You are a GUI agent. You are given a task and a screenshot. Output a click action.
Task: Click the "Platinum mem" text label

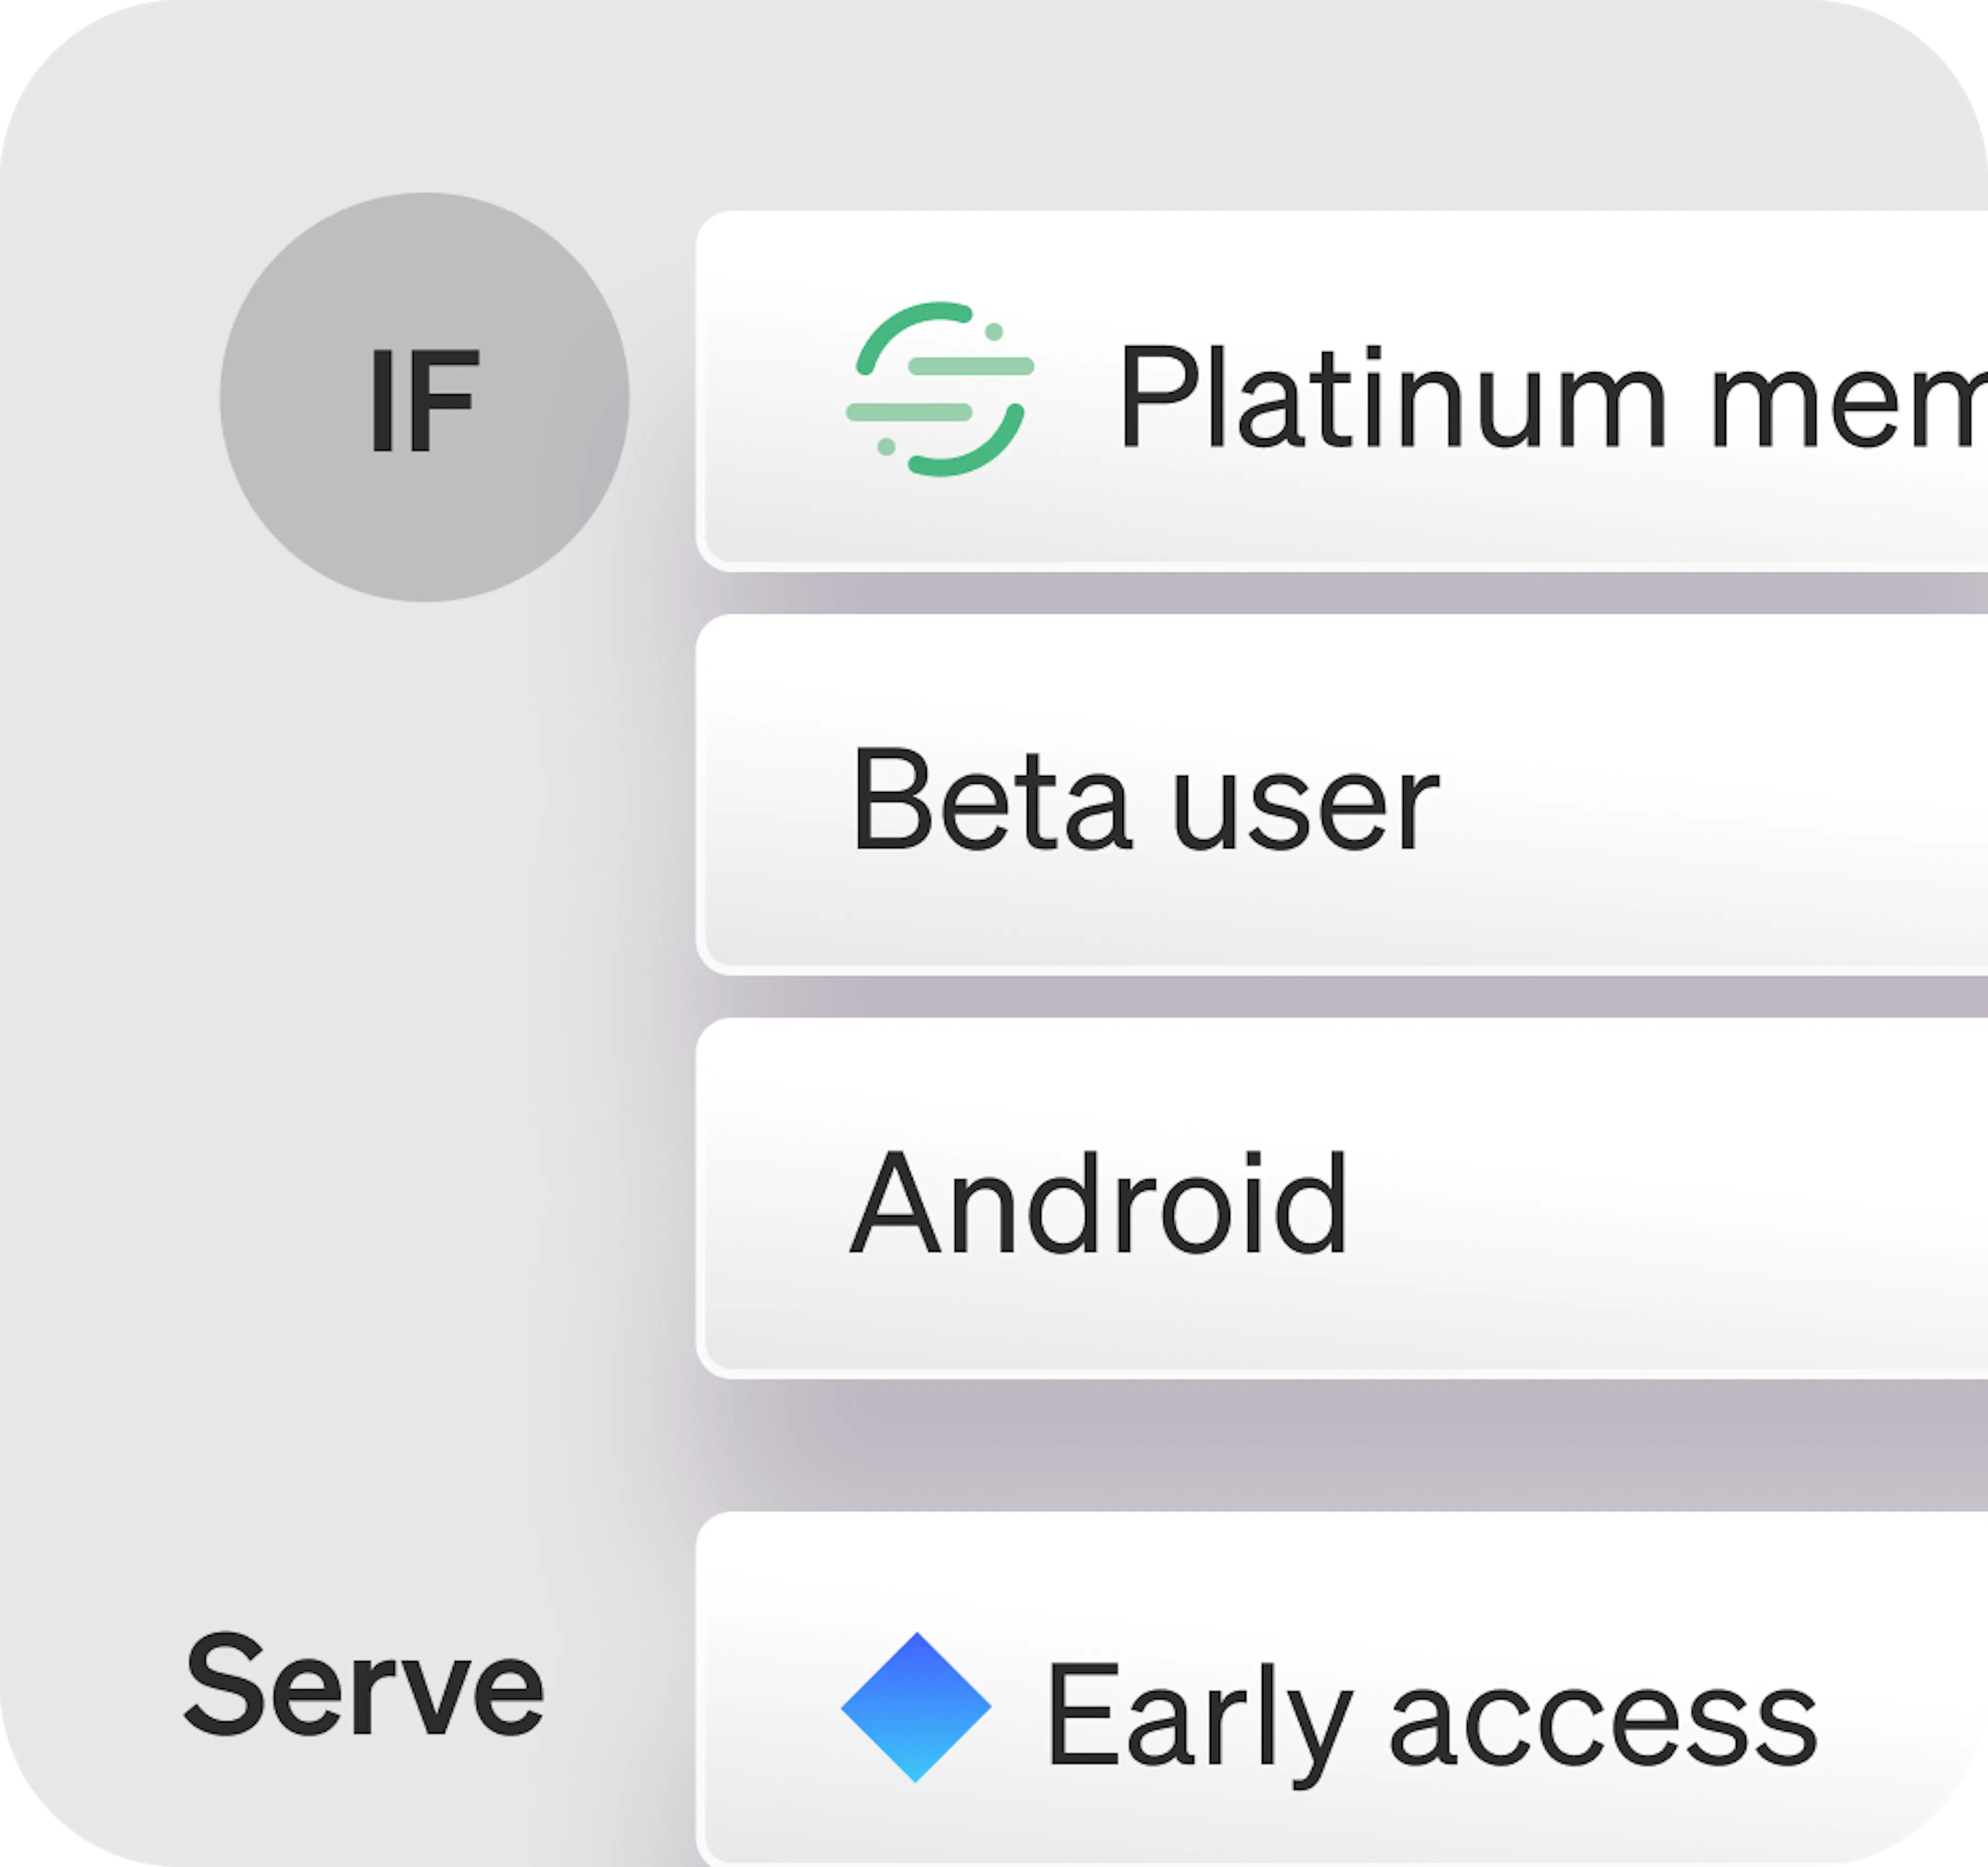coord(1550,397)
